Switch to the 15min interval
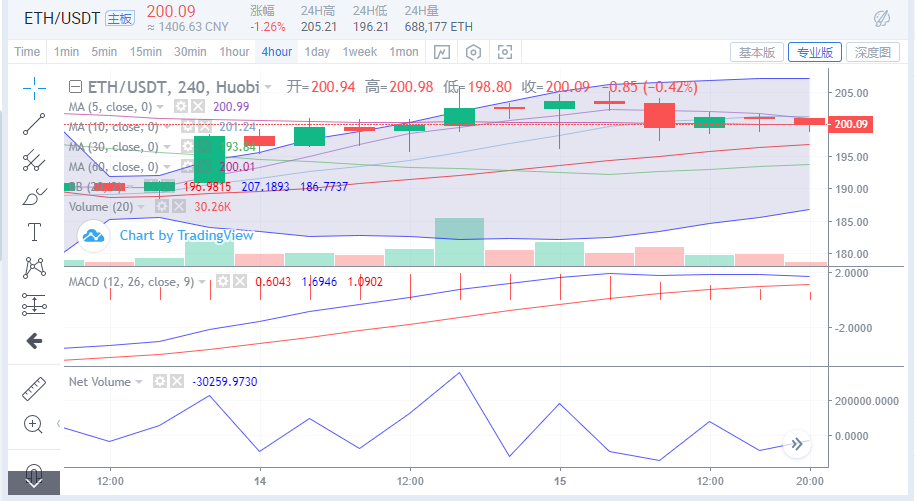Screen dimensions: 915x501 tap(145, 52)
